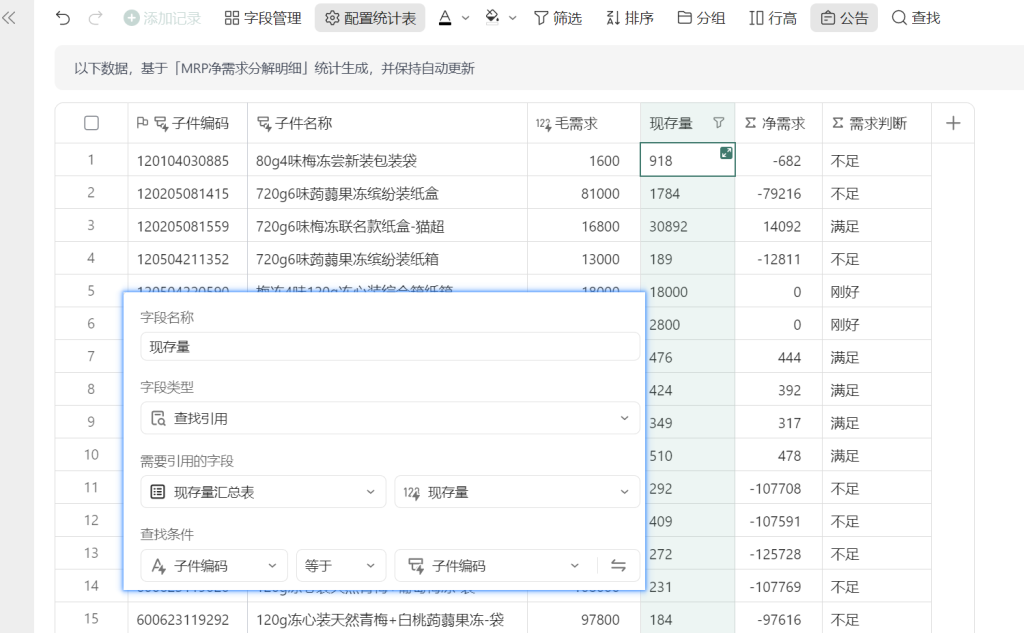Add a new record (添加记录)

162,18
